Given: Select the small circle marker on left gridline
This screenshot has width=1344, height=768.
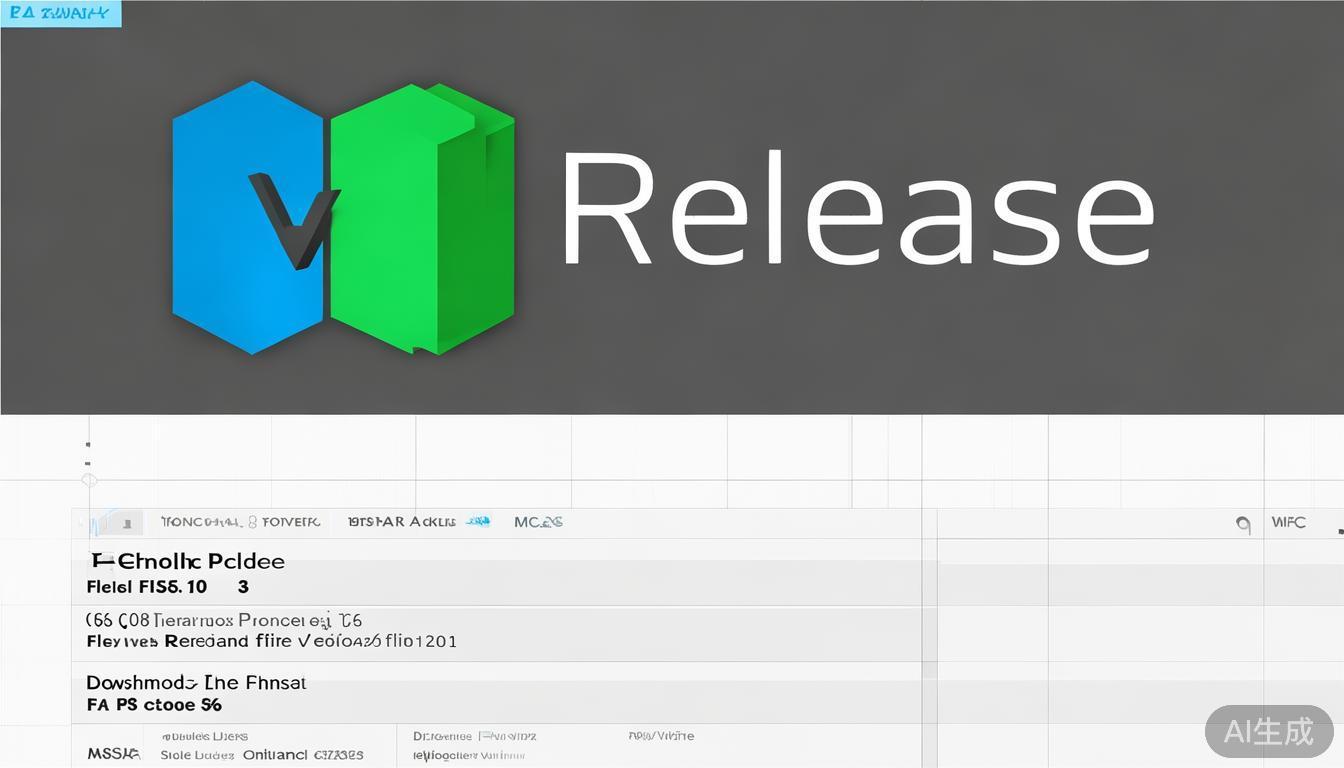Looking at the screenshot, I should [88, 480].
